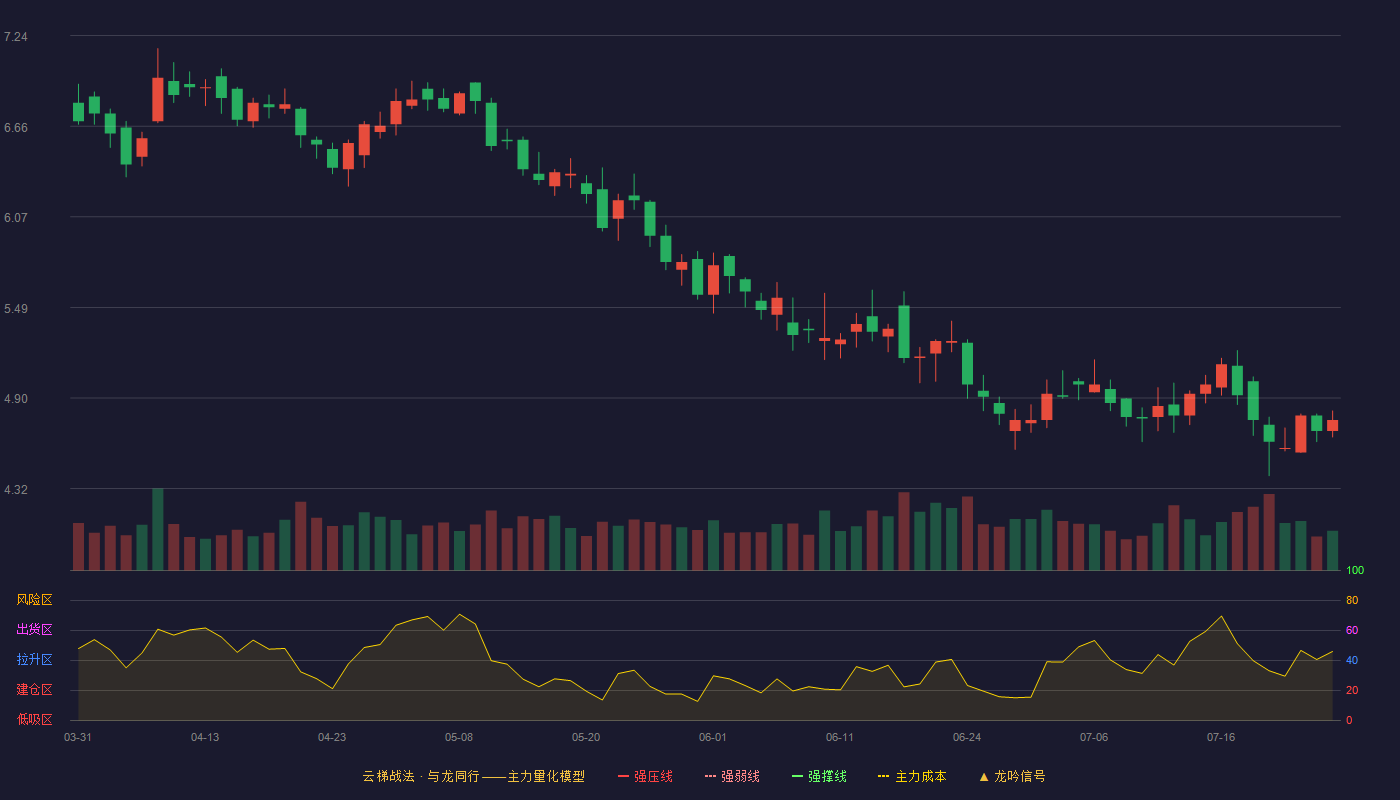Click the 60 indicator scale label

click(x=1352, y=631)
